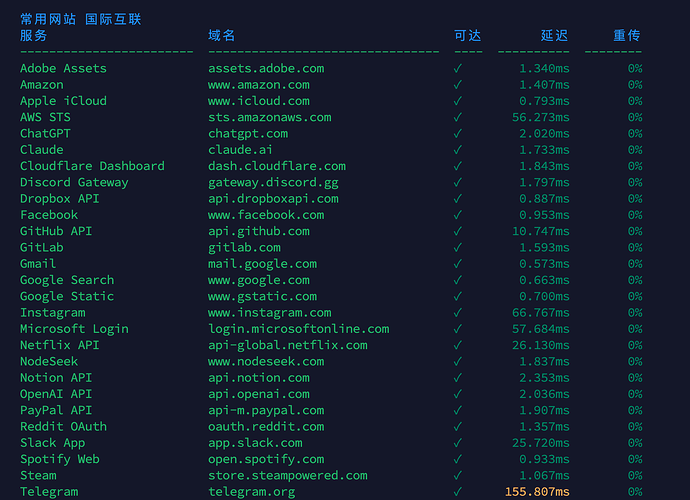Screen dimensions: 690x500
Task: Select Reddit OAuth service name
Action: click(63, 427)
